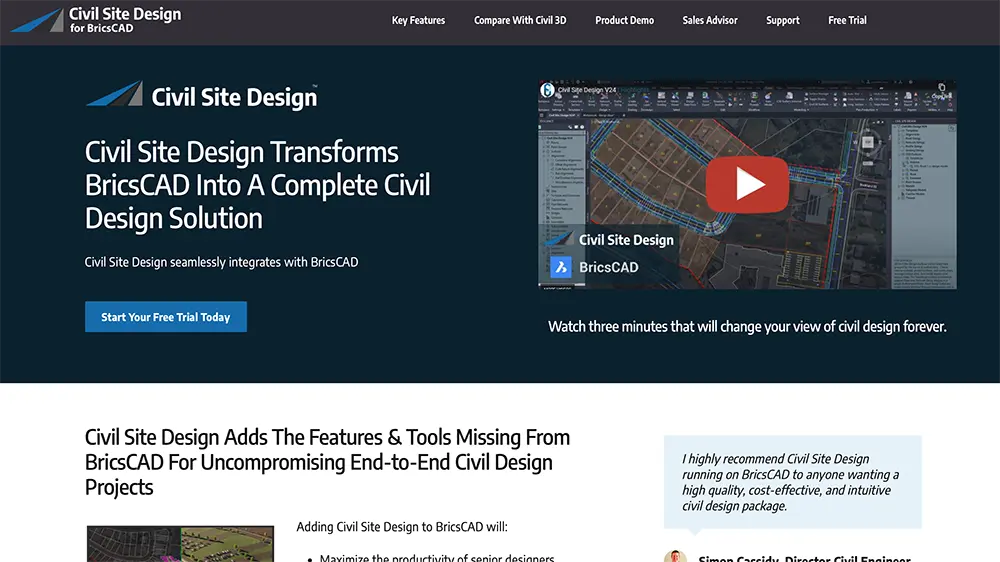Click the copy link icon on video
This screenshot has width=1000, height=562.
(941, 89)
